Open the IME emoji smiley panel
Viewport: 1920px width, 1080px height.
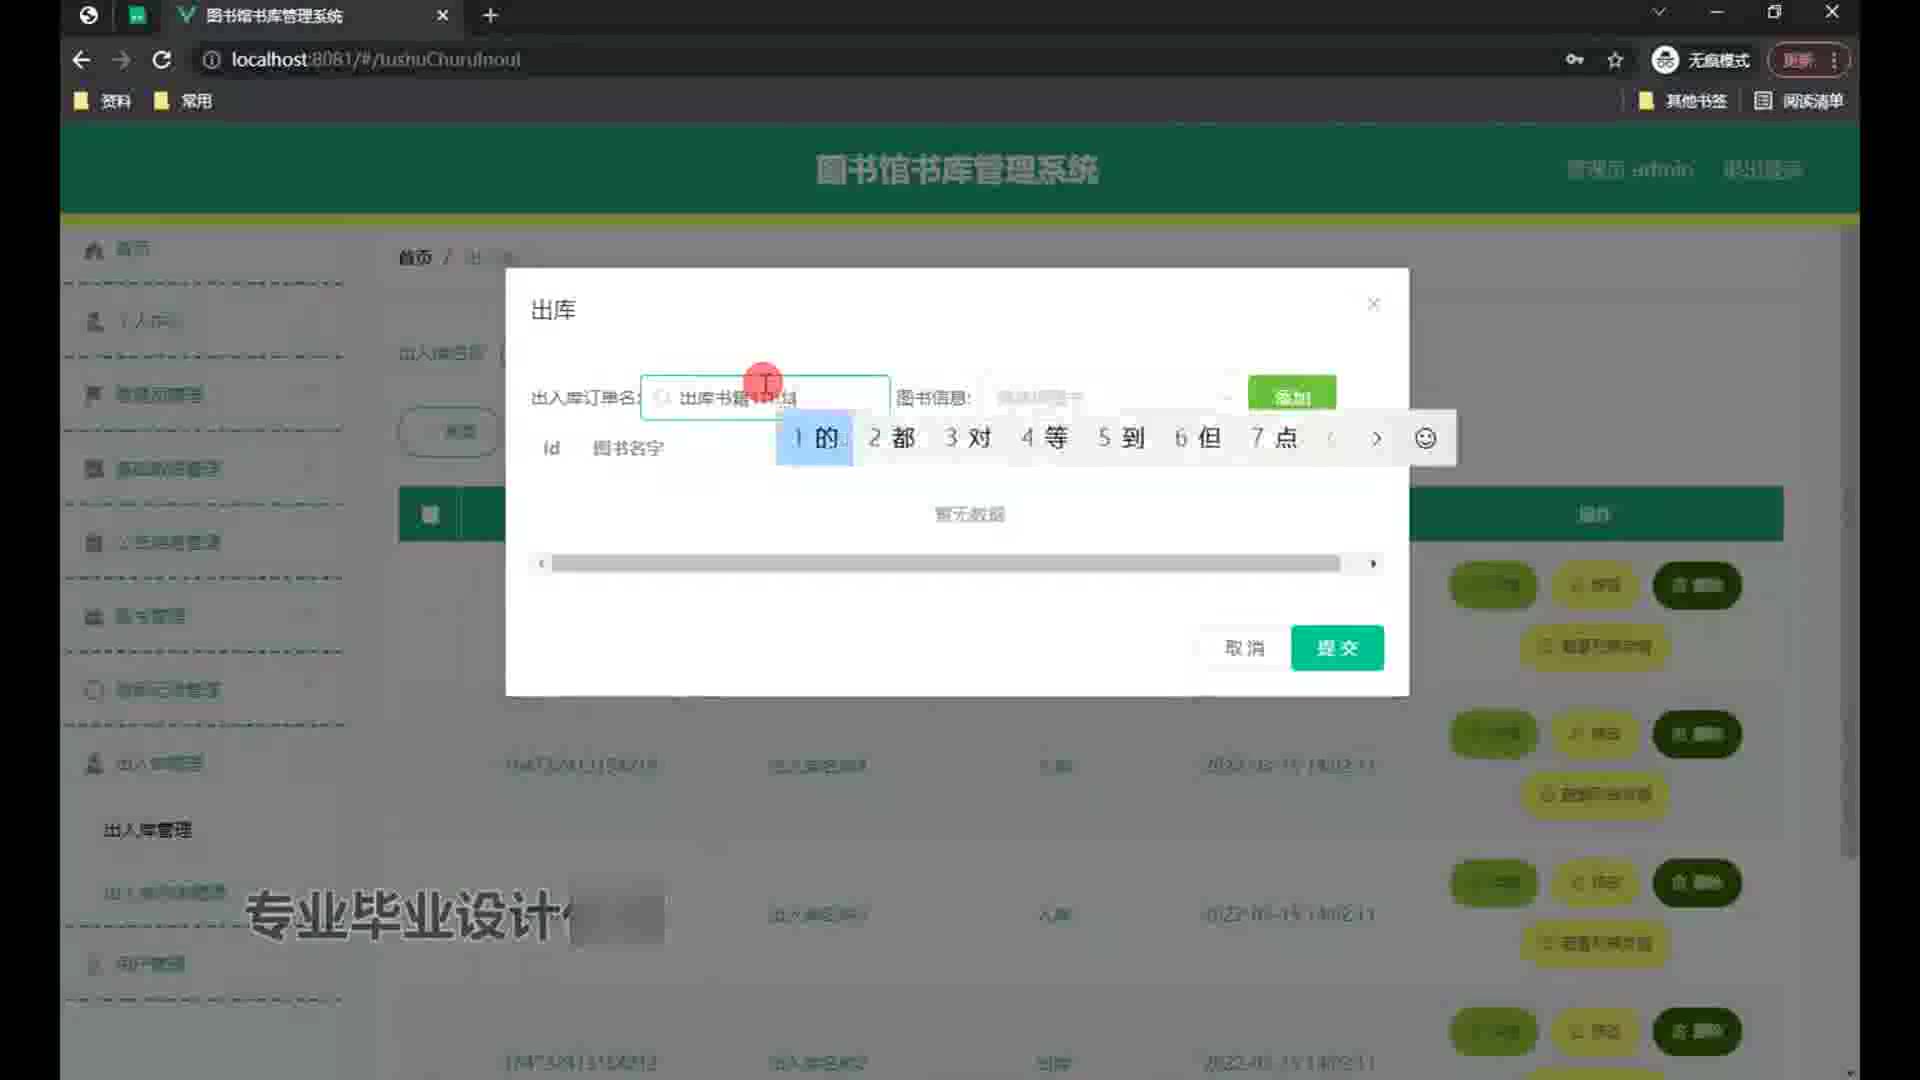(x=1425, y=438)
